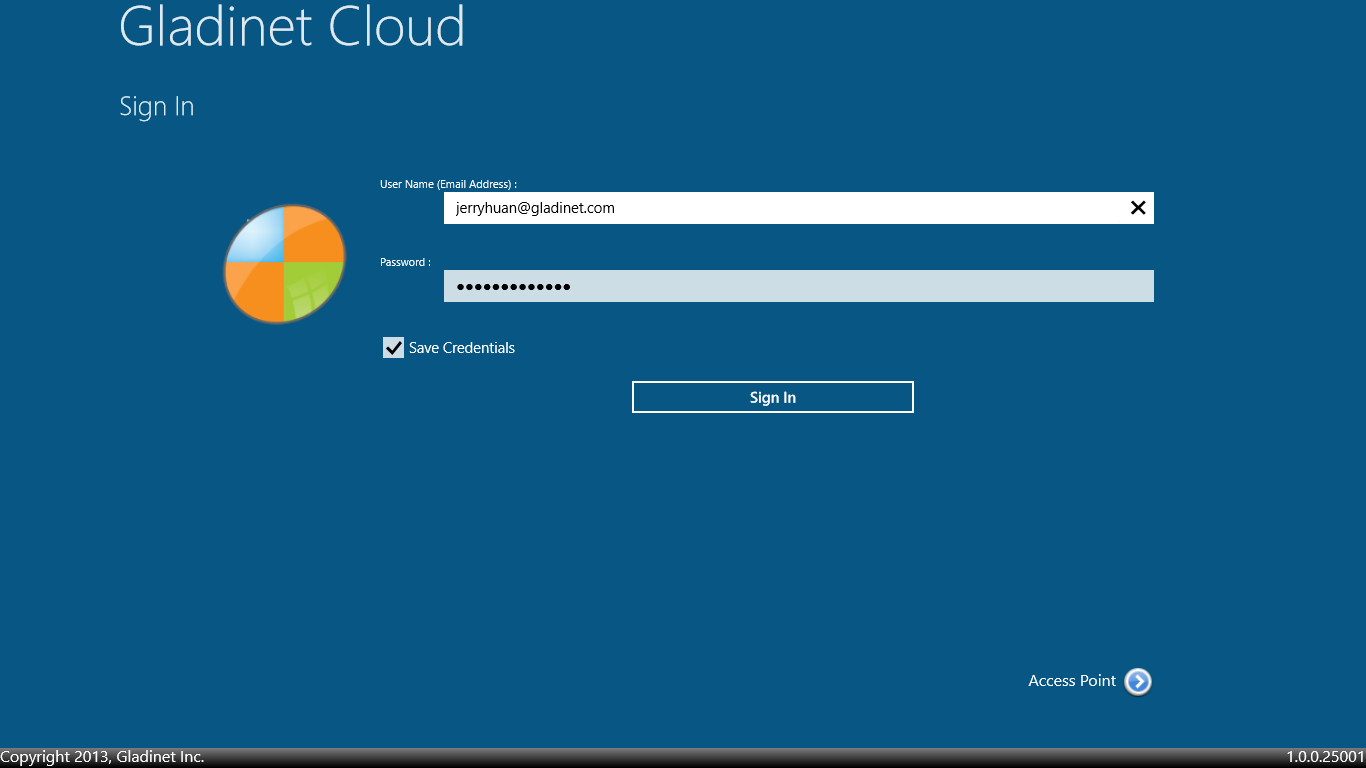Click the User Name (Email Address) label
The width and height of the screenshot is (1366, 768).
[x=448, y=184]
